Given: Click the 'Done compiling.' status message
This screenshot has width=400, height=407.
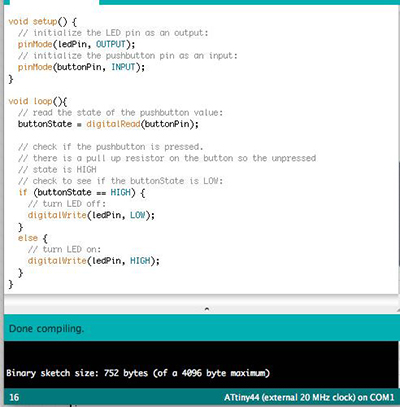Looking at the screenshot, I should (46, 329).
